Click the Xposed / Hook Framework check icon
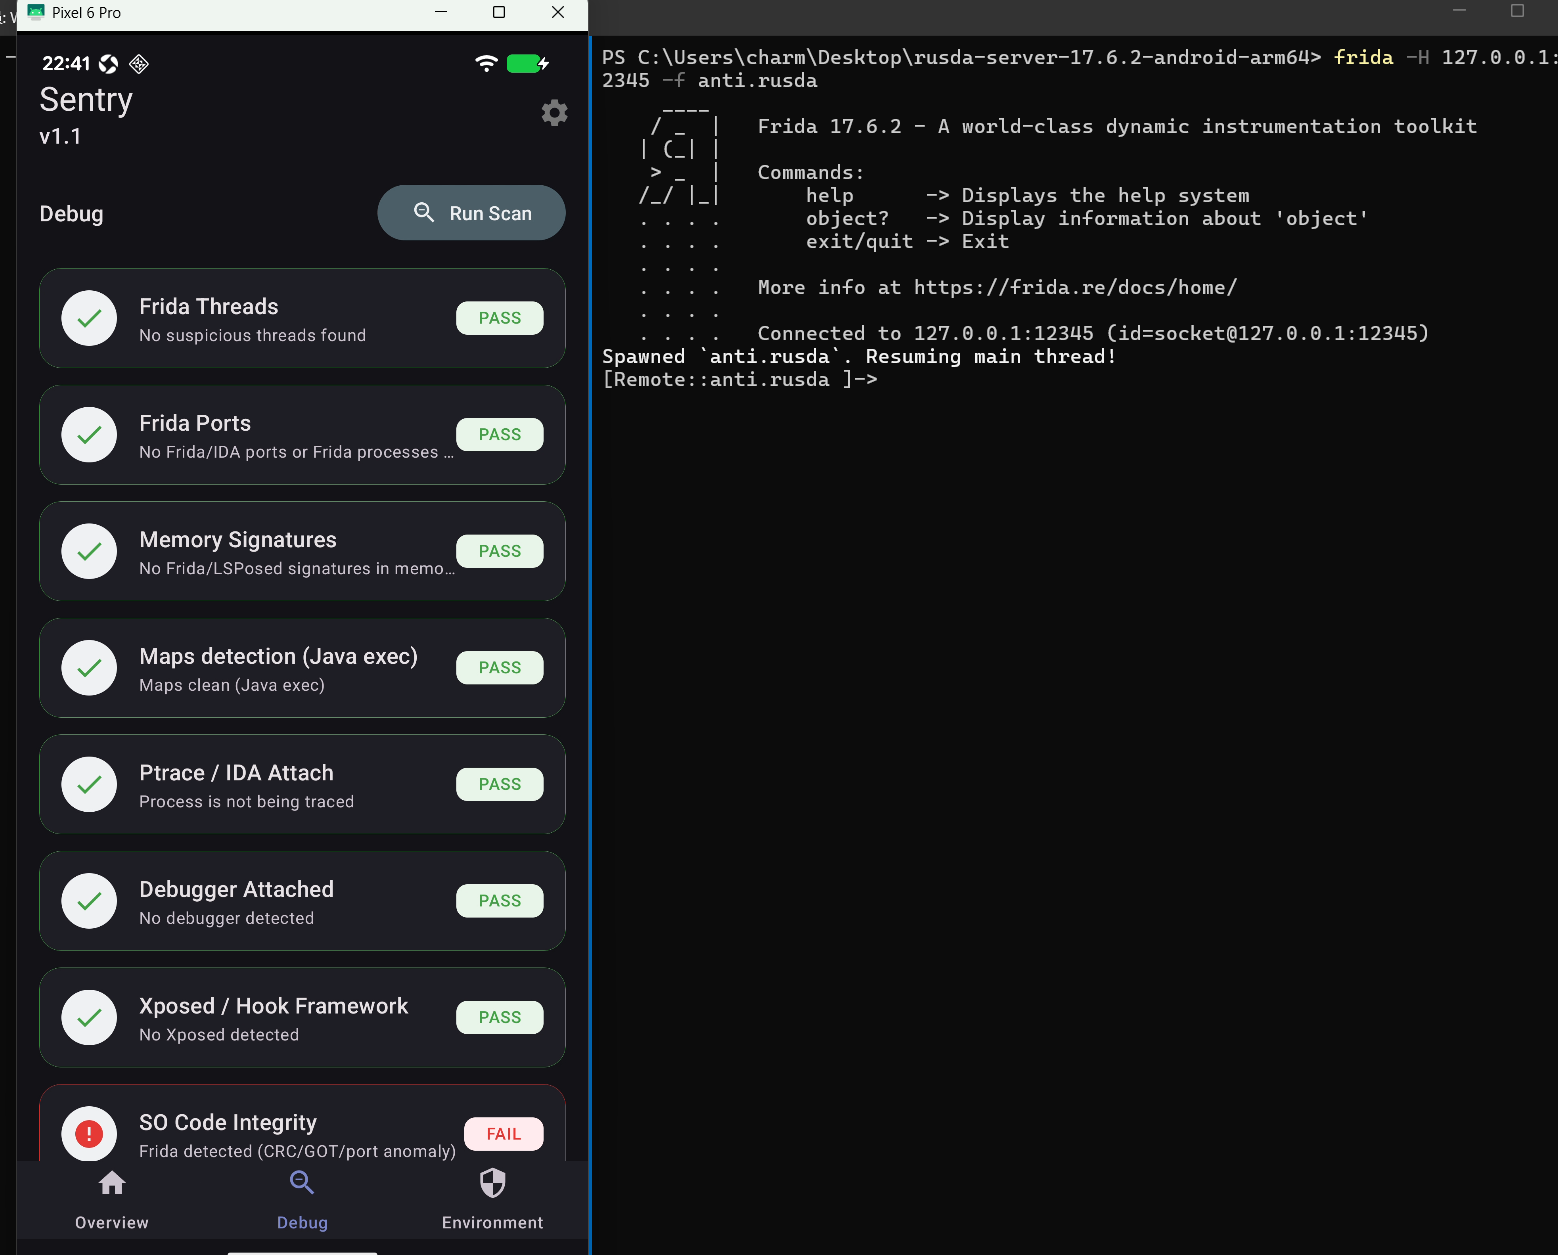Image resolution: width=1558 pixels, height=1255 pixels. (x=89, y=1018)
